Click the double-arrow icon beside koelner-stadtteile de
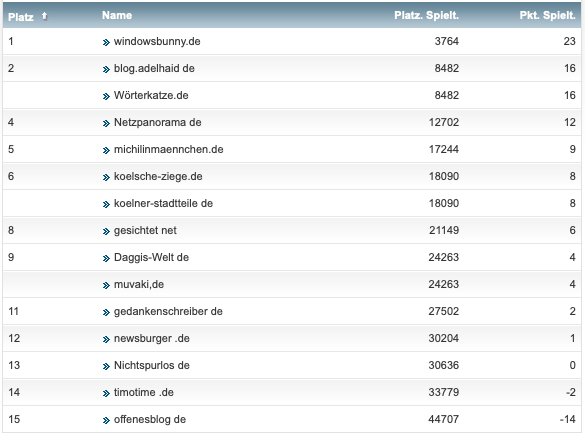The image size is (585, 435). 106,204
